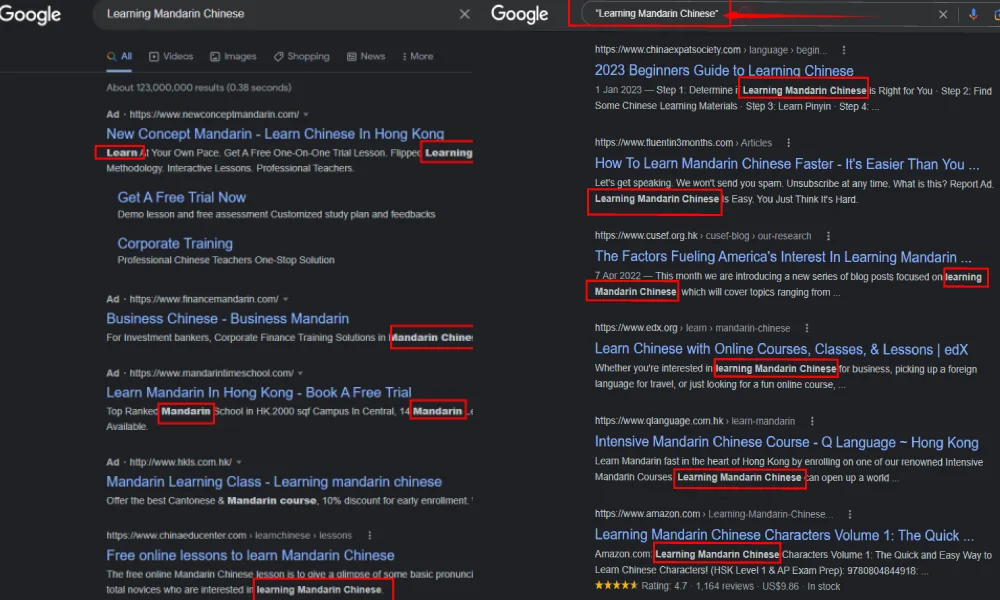Start voice search via microphone icon

click(x=973, y=14)
